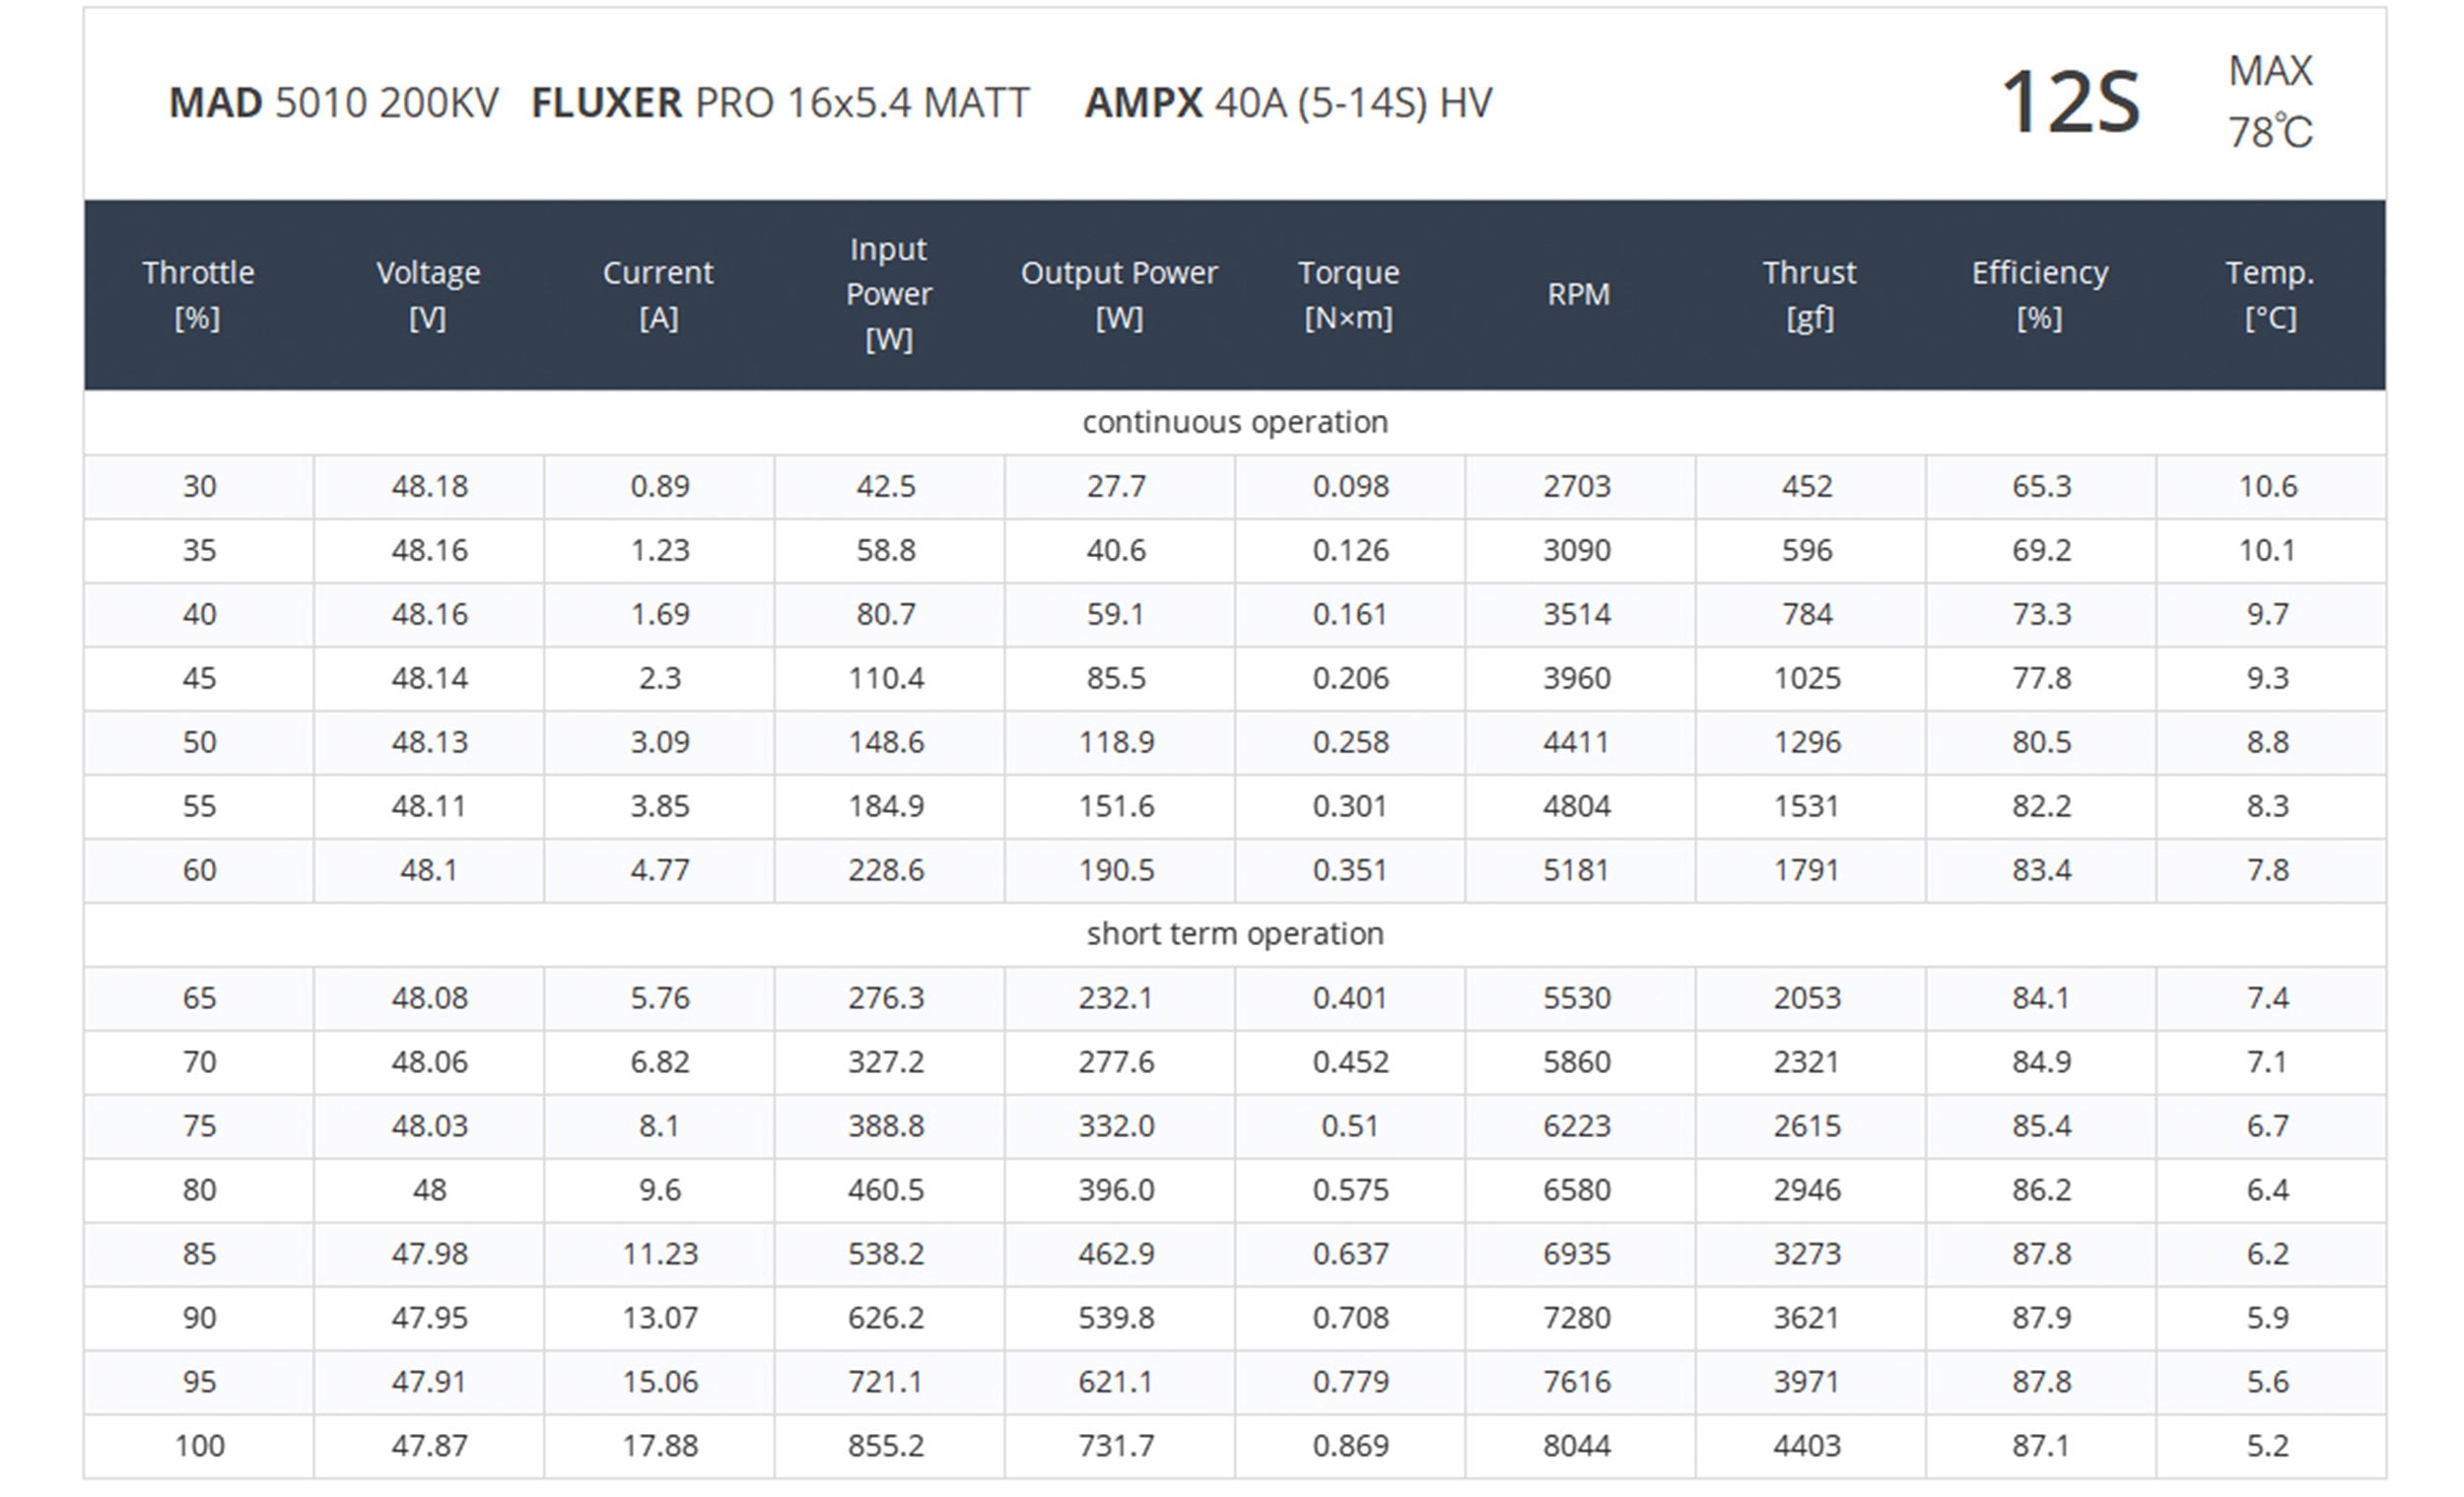Image resolution: width=2464 pixels, height=1497 pixels.
Task: Click the AMPX 40A (5-14S) HV text
Action: coord(1288,103)
